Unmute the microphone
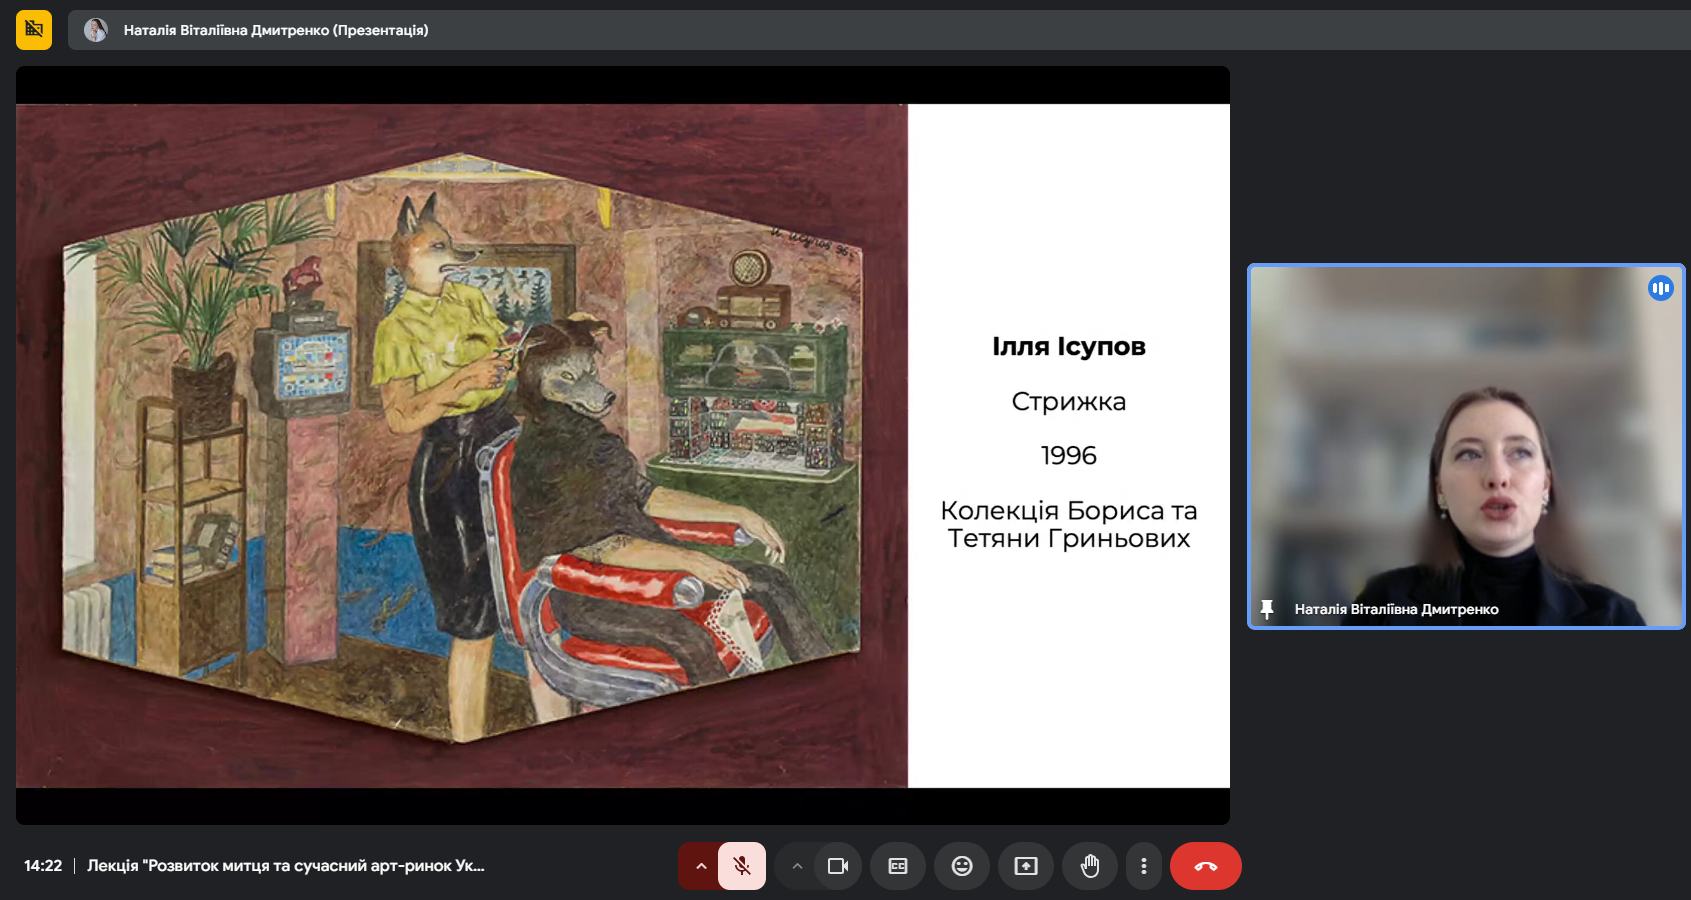This screenshot has width=1691, height=900. tap(742, 866)
